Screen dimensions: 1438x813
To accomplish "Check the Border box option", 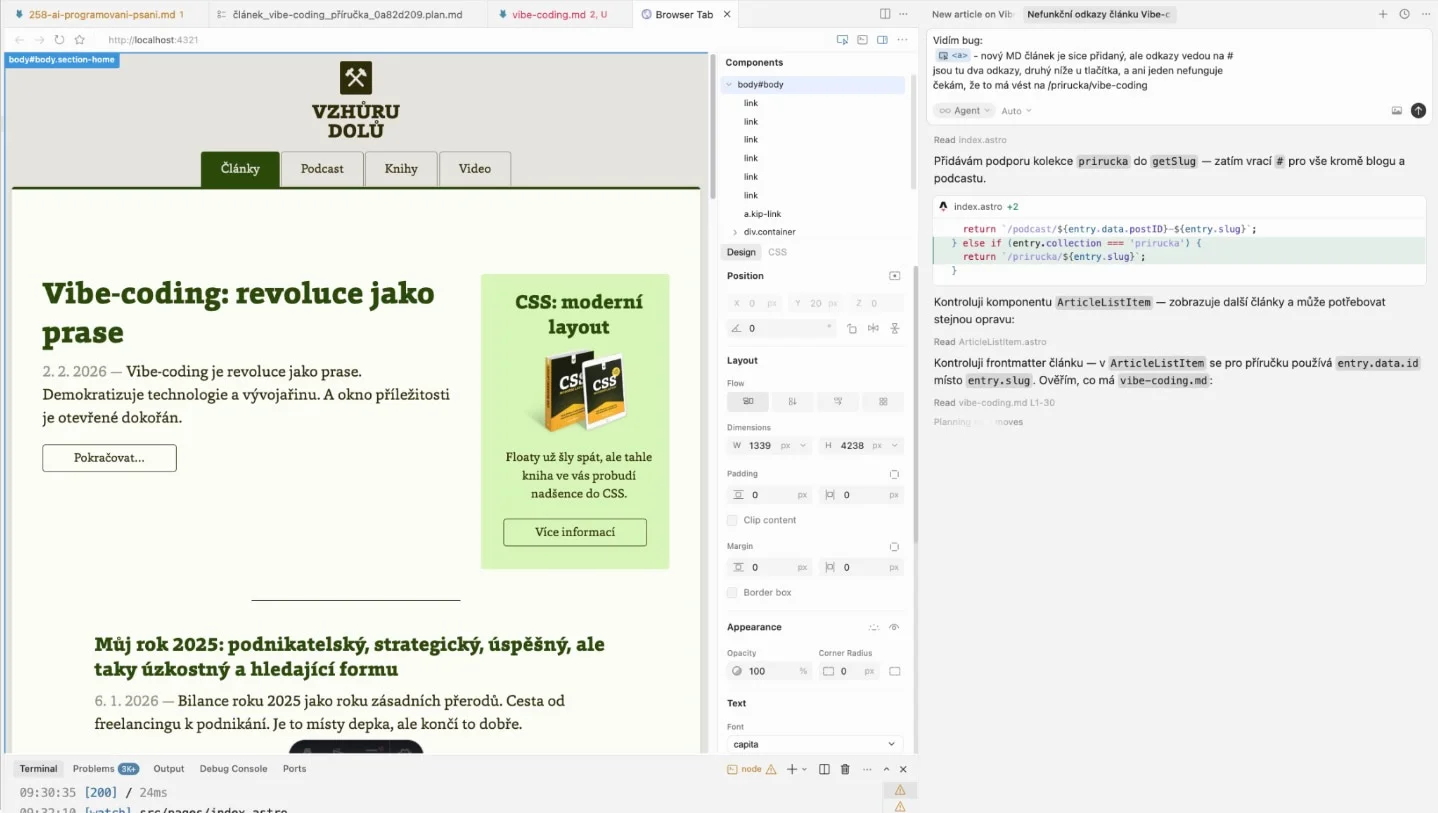I will click(732, 592).
